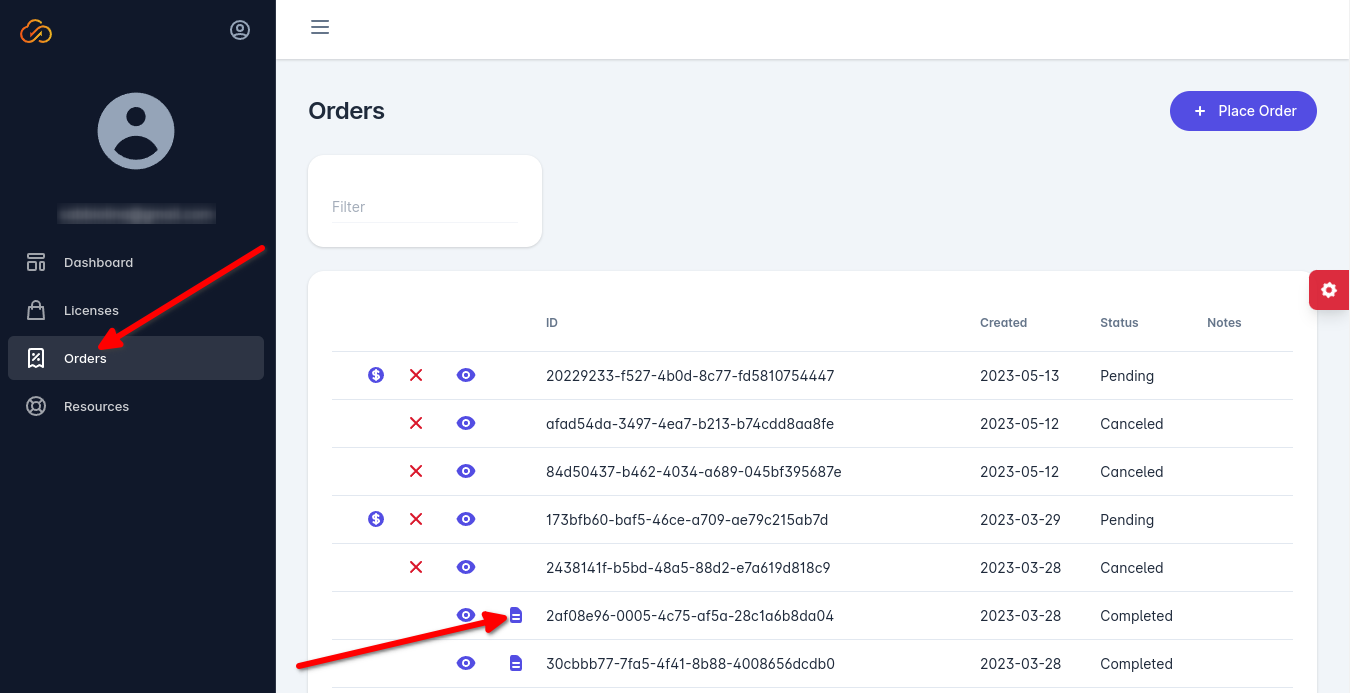Navigate to Licenses from the sidebar

coord(91,310)
